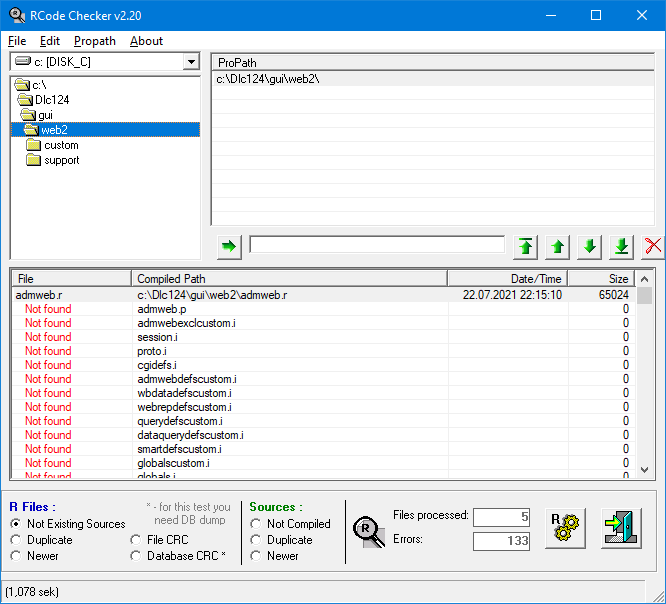Move ProPath entry up one

click(x=557, y=246)
